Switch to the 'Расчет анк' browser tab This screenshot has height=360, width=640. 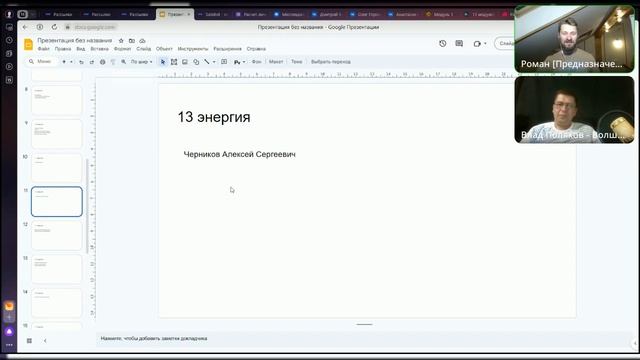pyautogui.click(x=251, y=14)
